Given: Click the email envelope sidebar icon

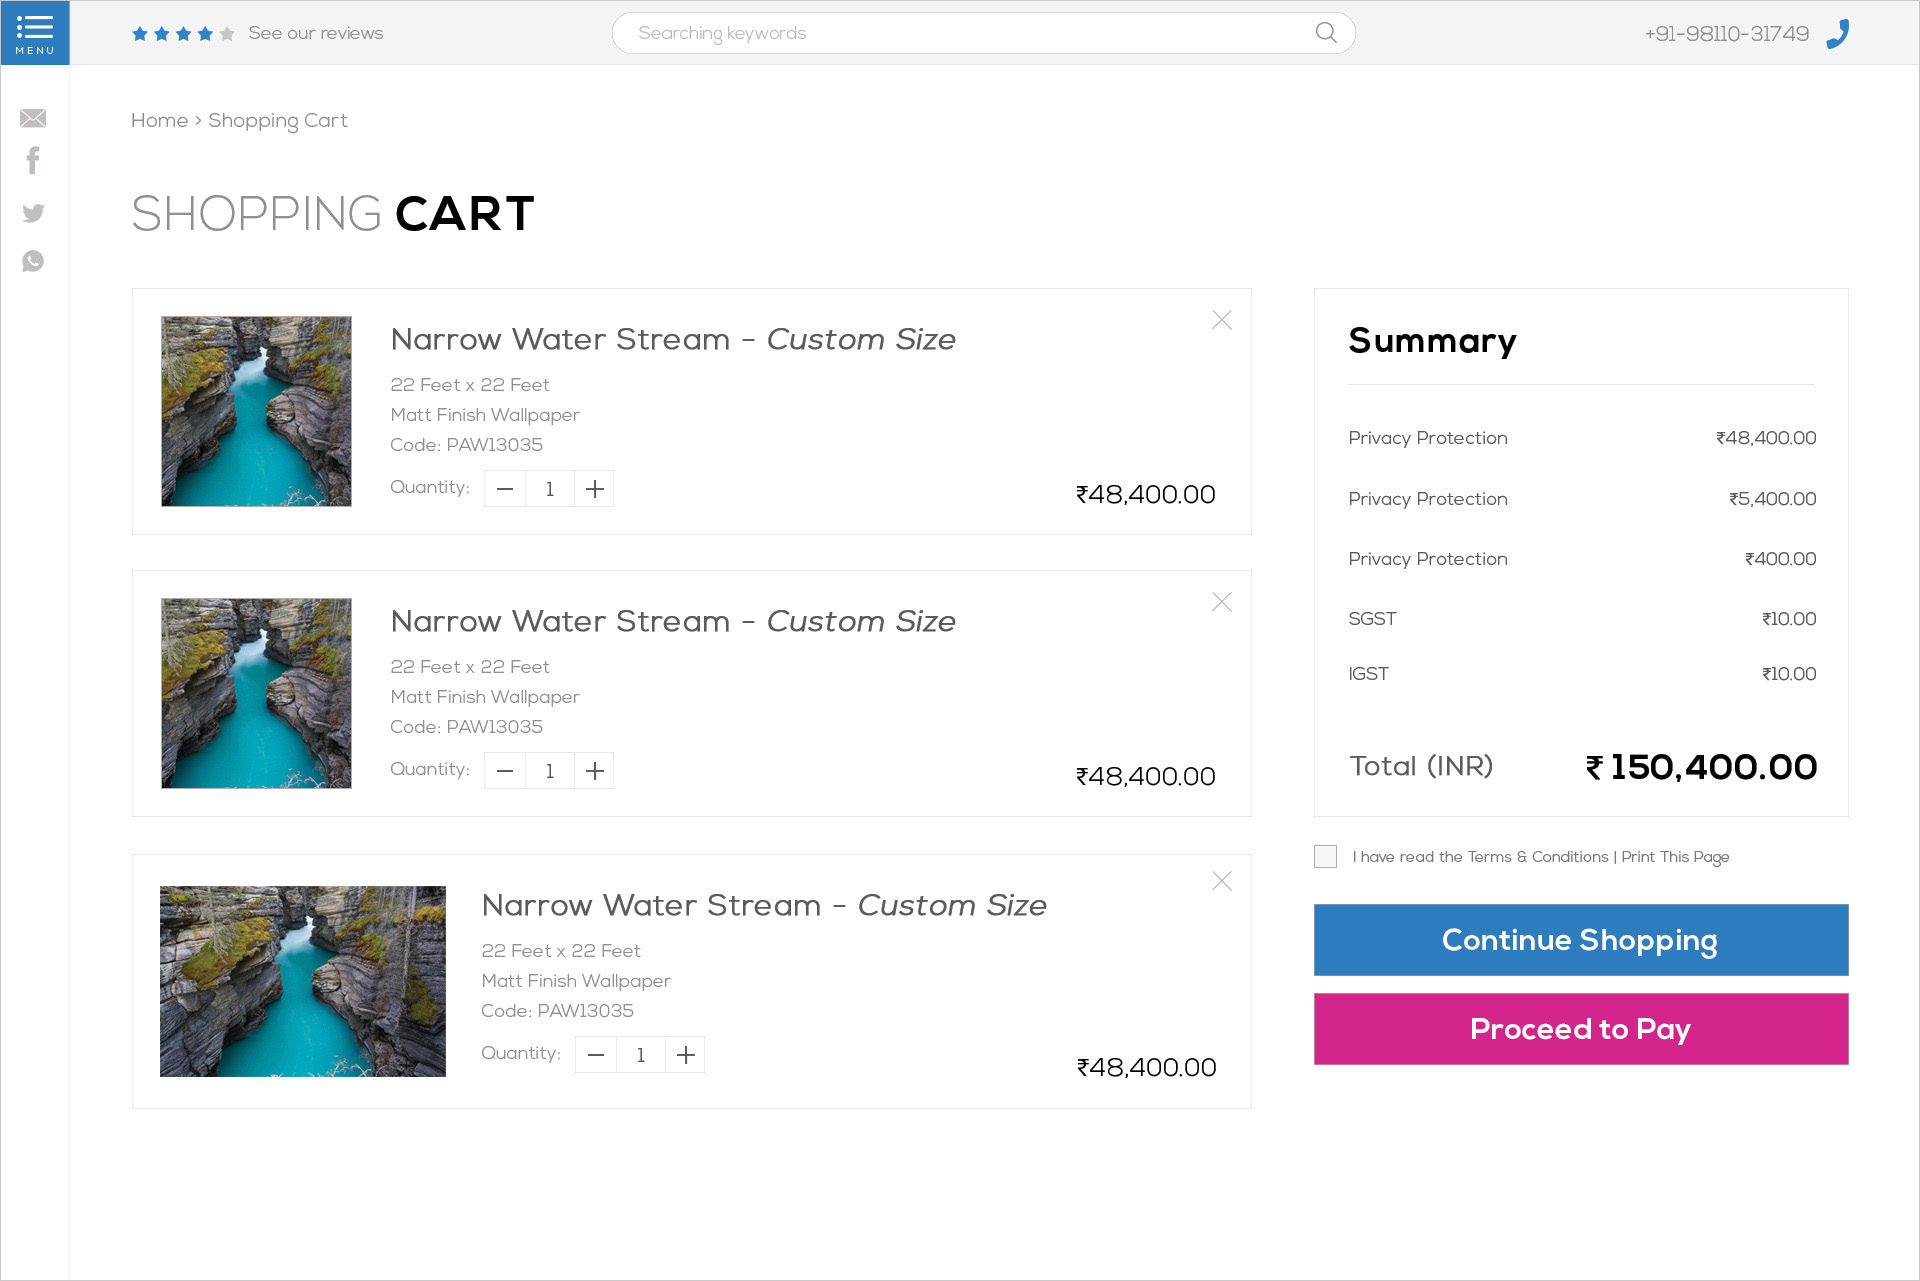Looking at the screenshot, I should click(33, 118).
